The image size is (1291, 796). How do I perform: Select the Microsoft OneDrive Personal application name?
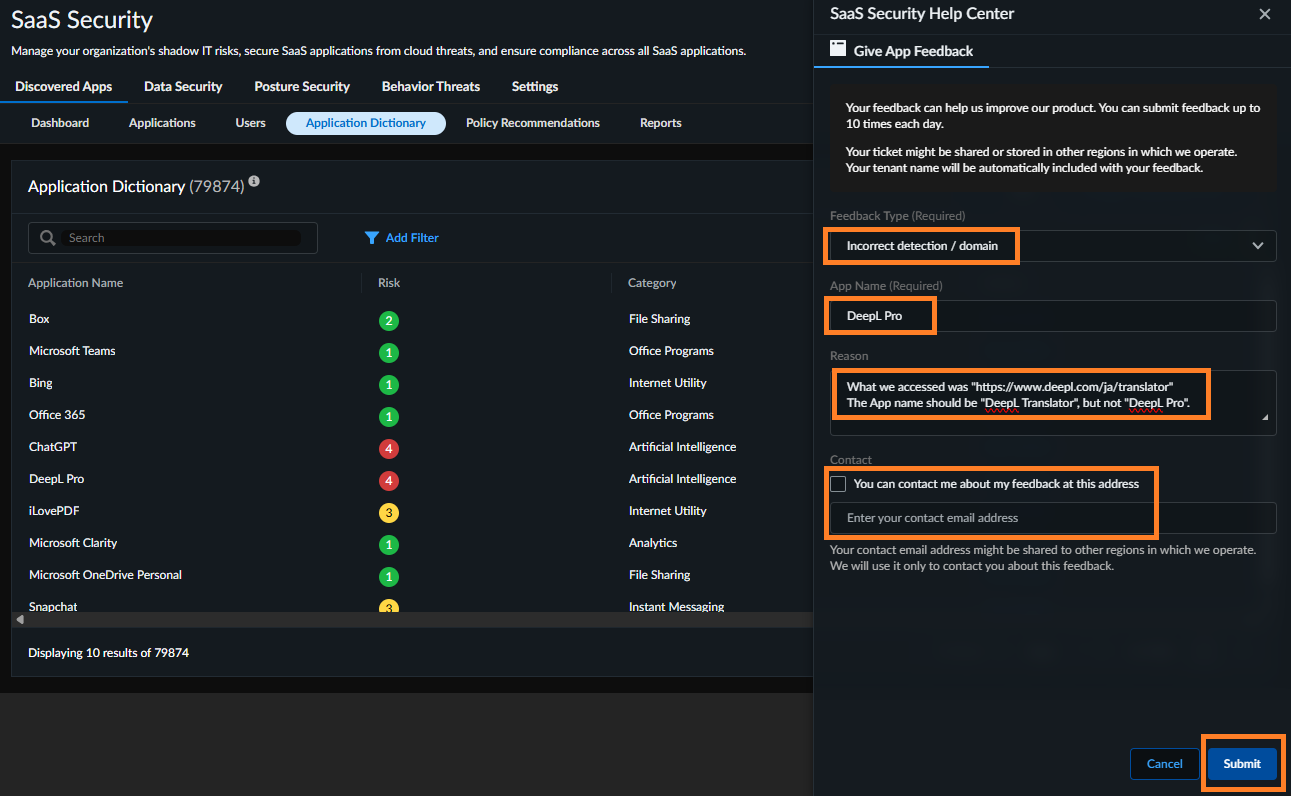click(105, 575)
